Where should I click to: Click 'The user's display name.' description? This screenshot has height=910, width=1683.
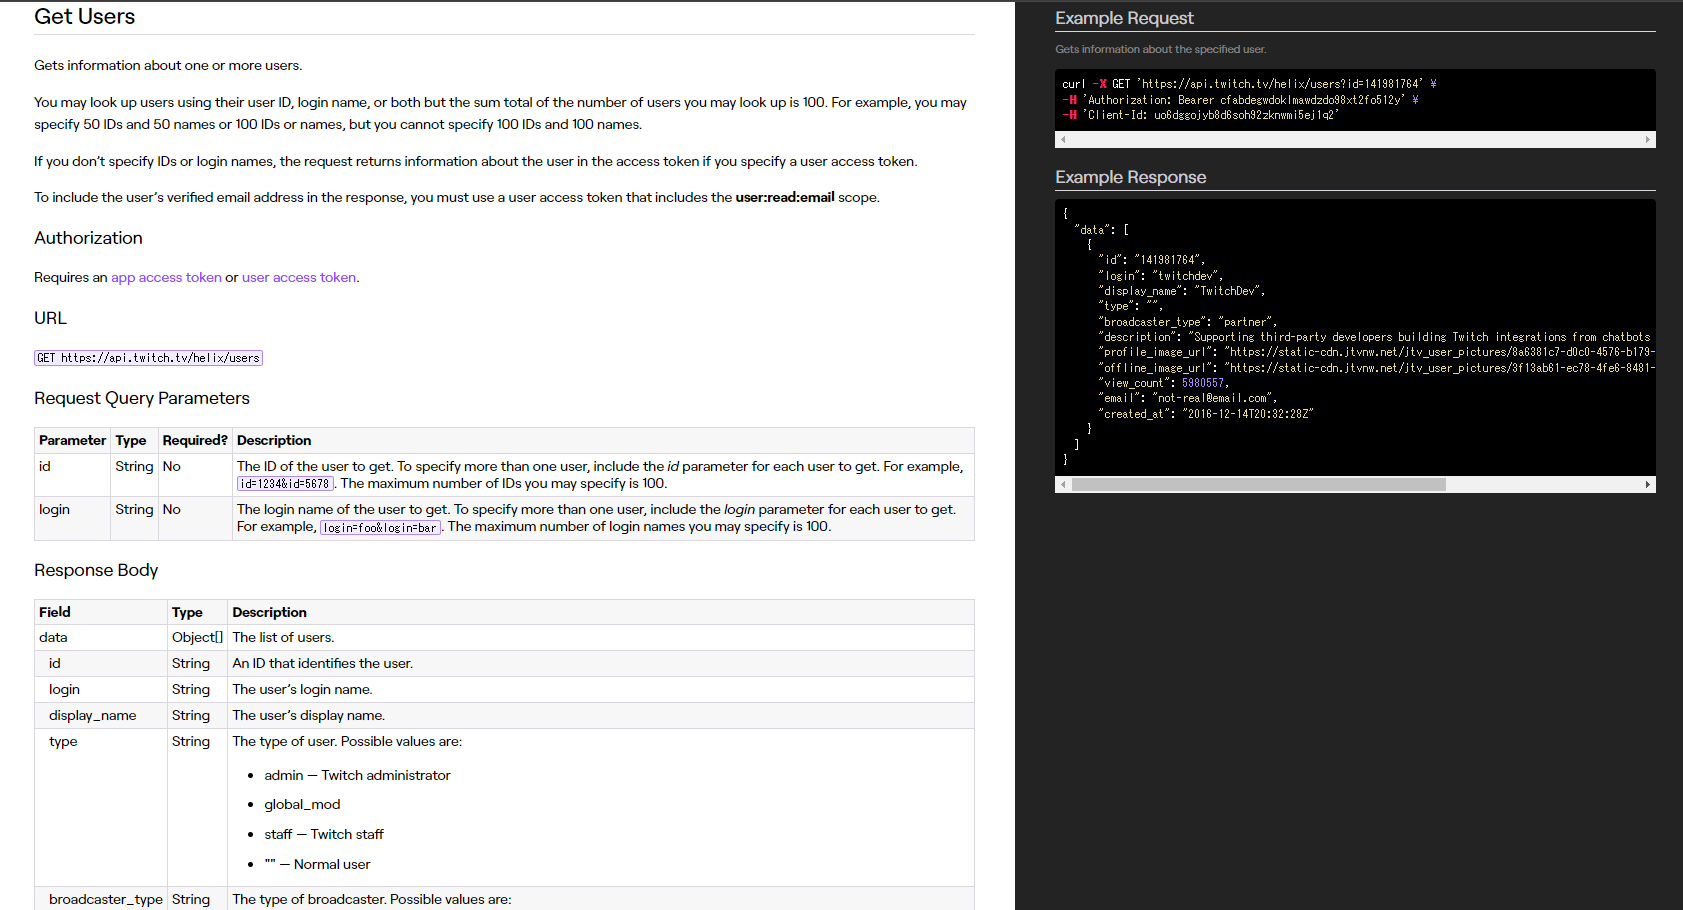pyautogui.click(x=309, y=715)
